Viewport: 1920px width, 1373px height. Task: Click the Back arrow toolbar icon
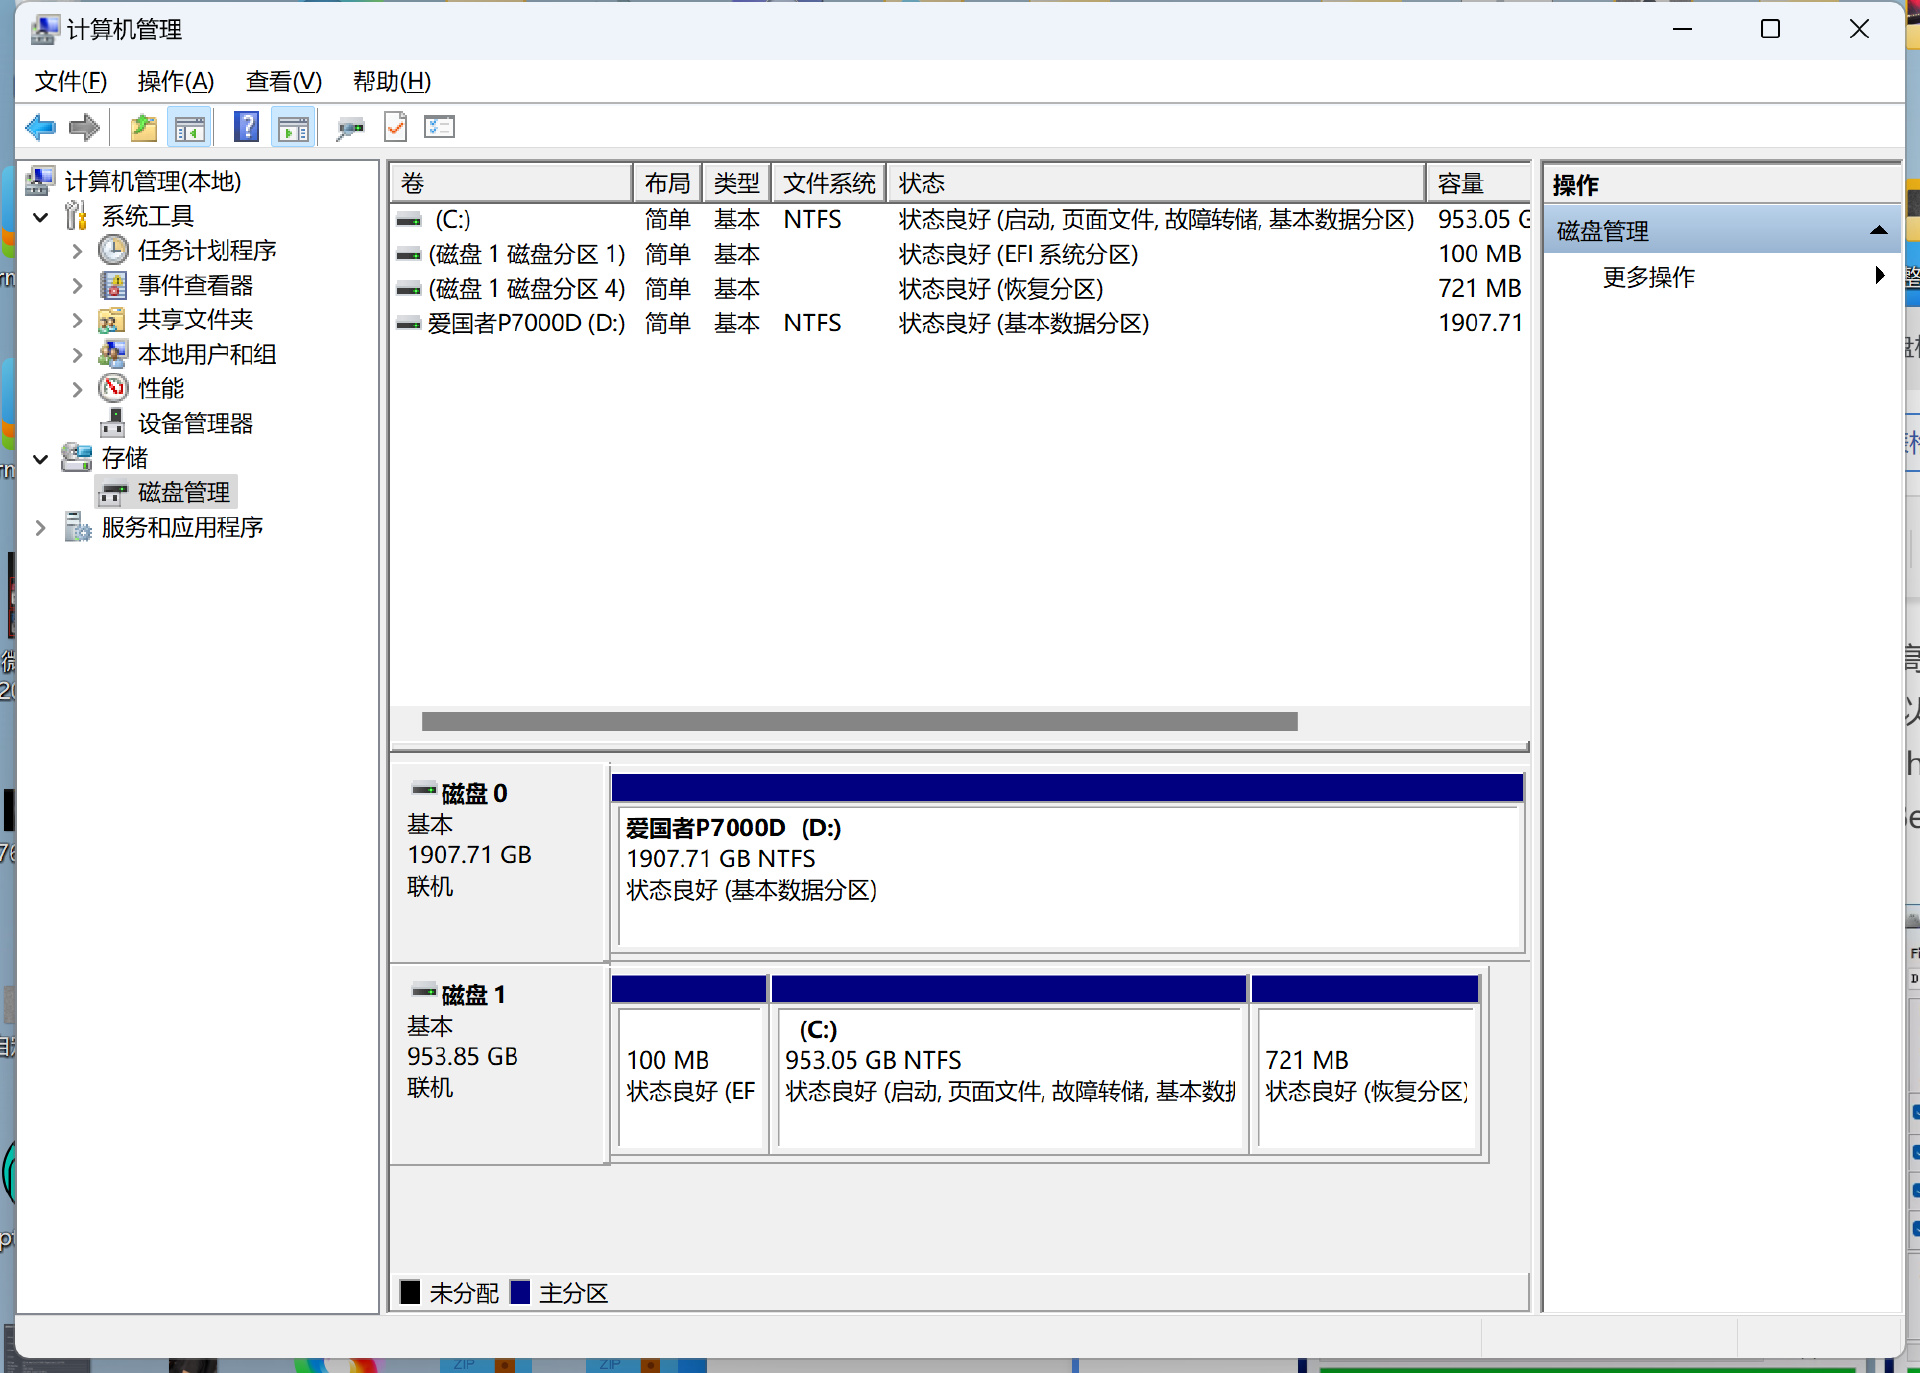click(x=40, y=127)
